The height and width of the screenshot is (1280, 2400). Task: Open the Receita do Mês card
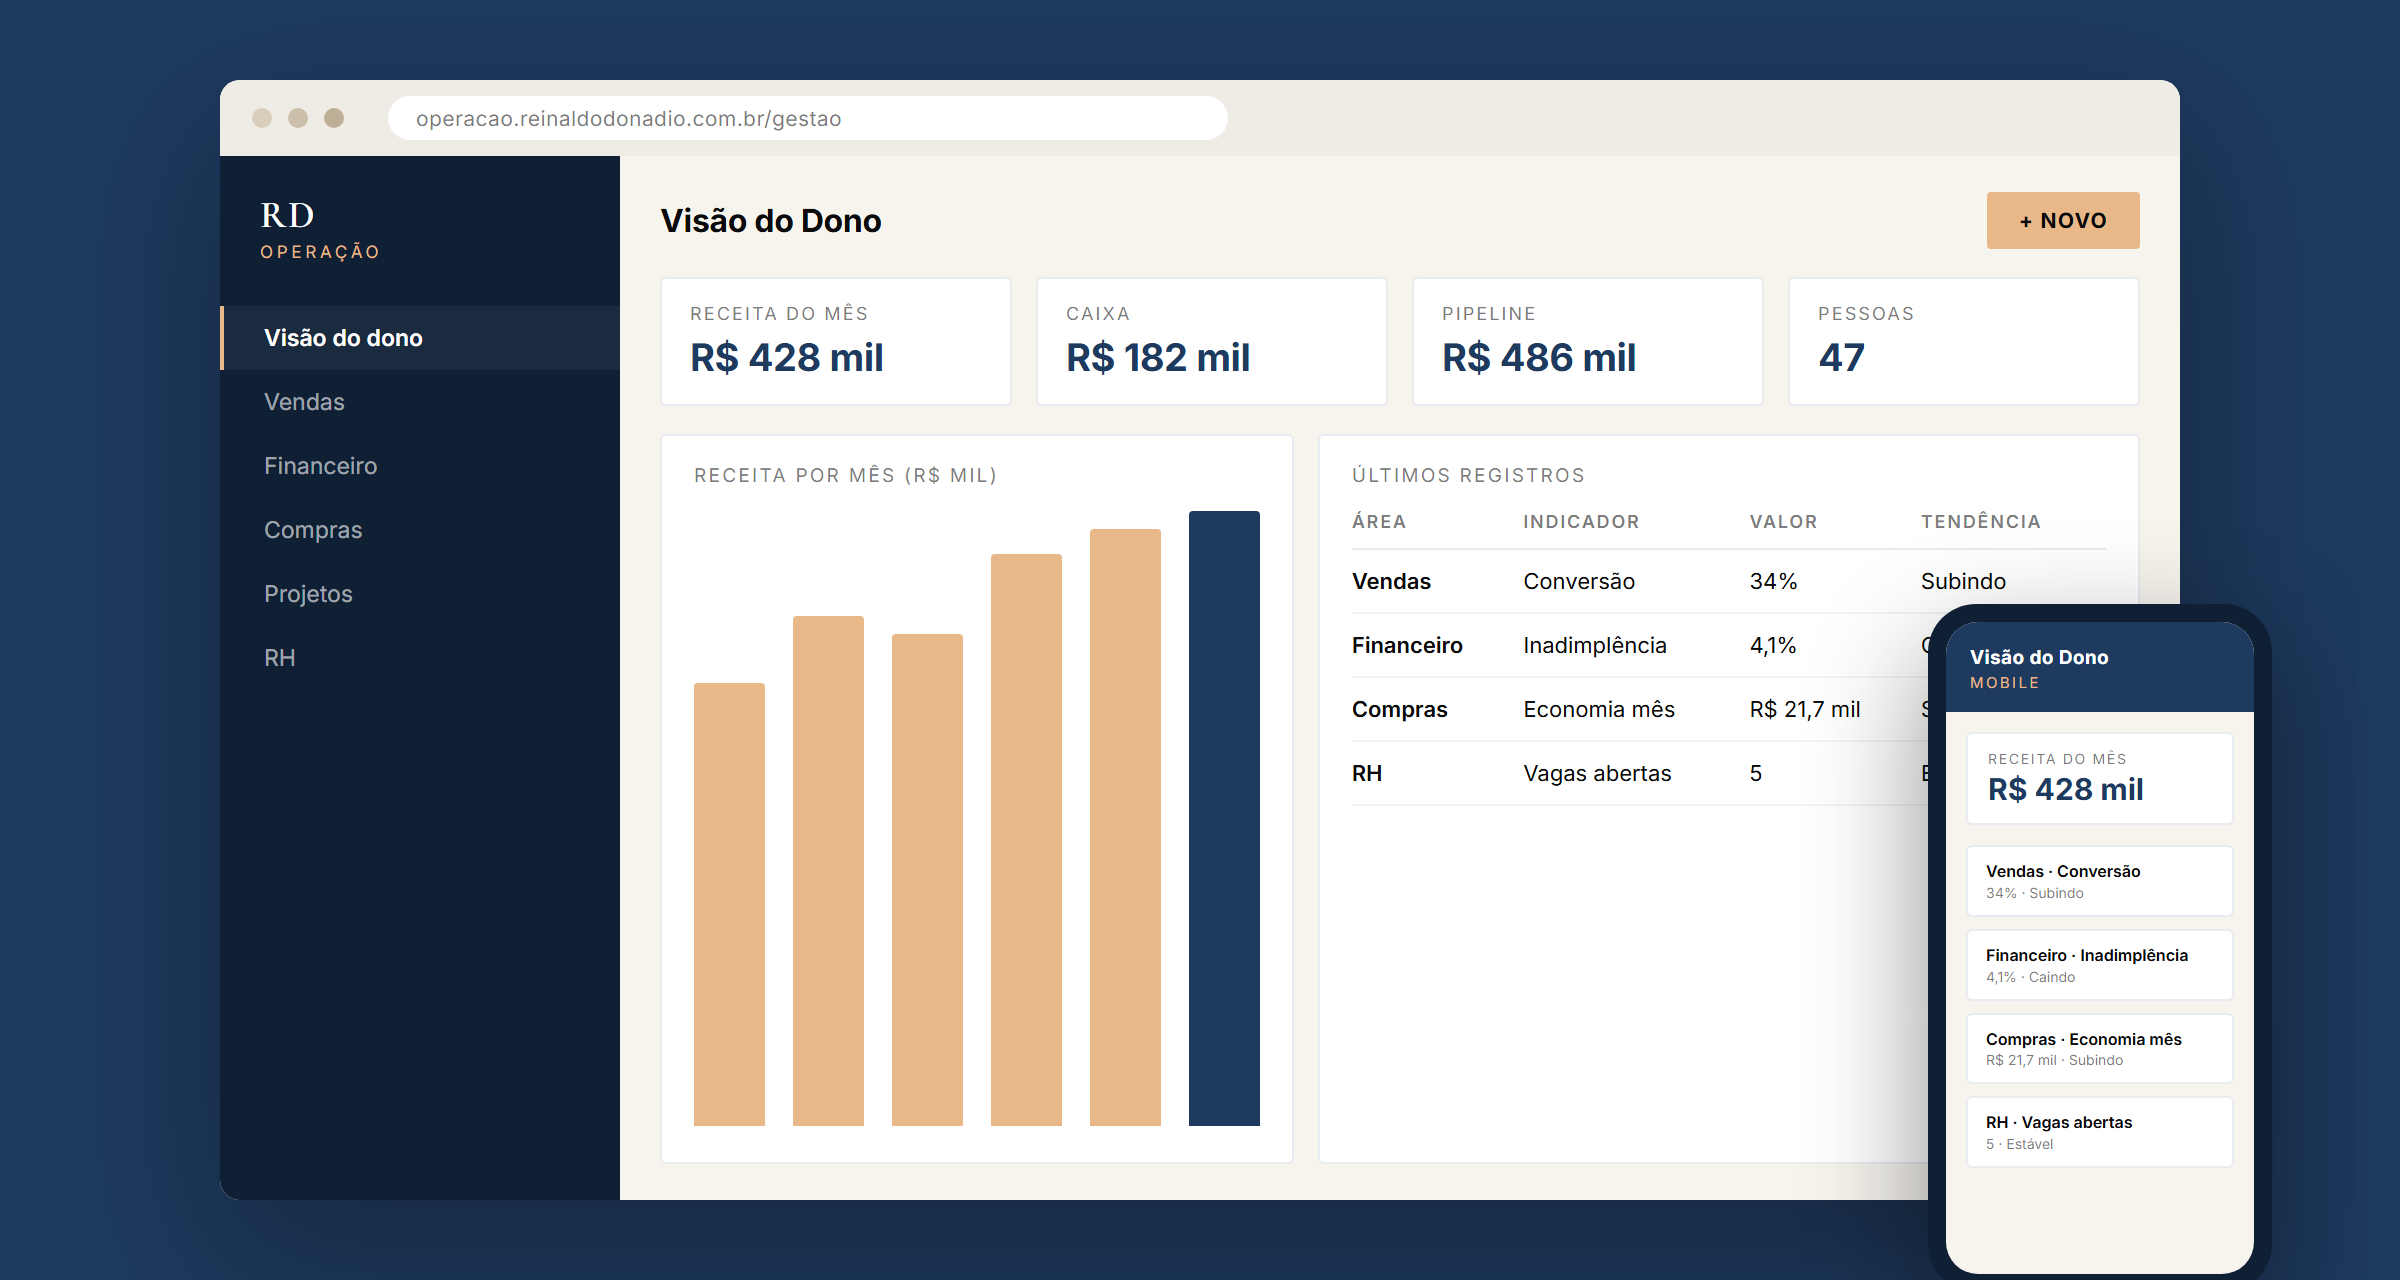836,342
